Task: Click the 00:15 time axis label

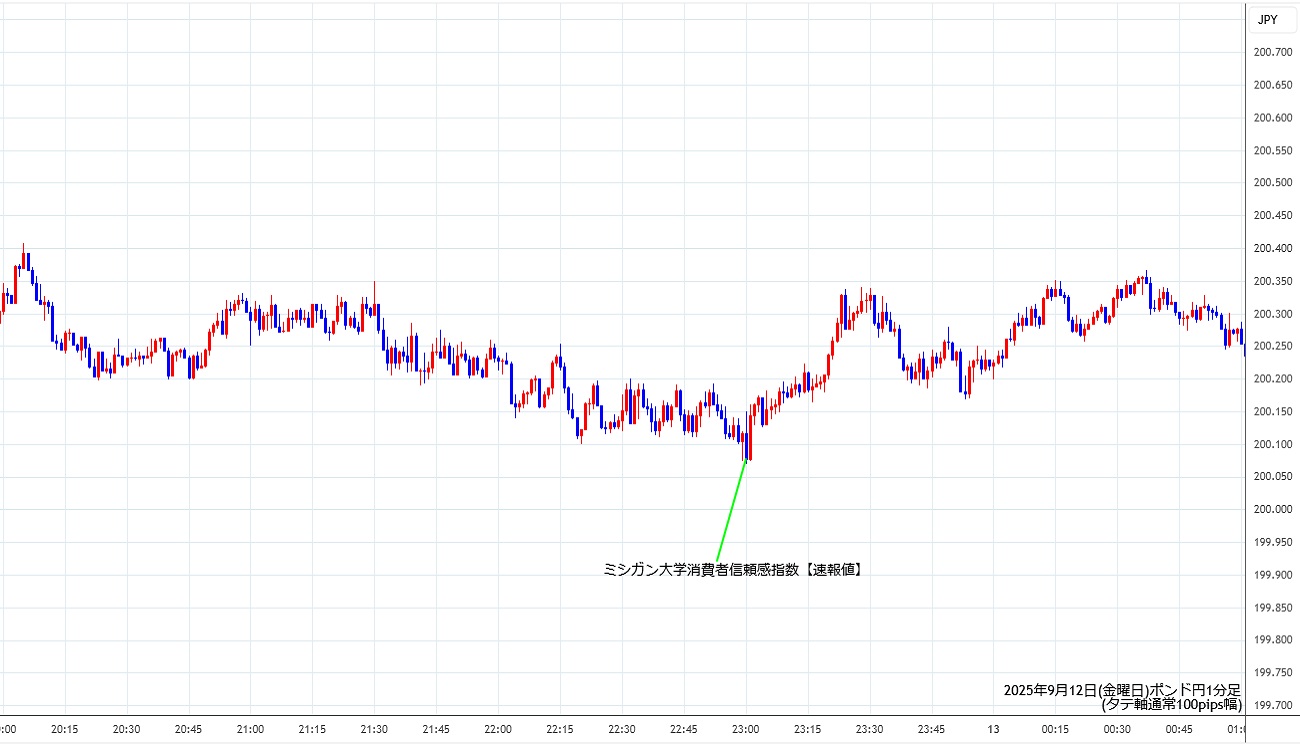Action: coord(1056,729)
